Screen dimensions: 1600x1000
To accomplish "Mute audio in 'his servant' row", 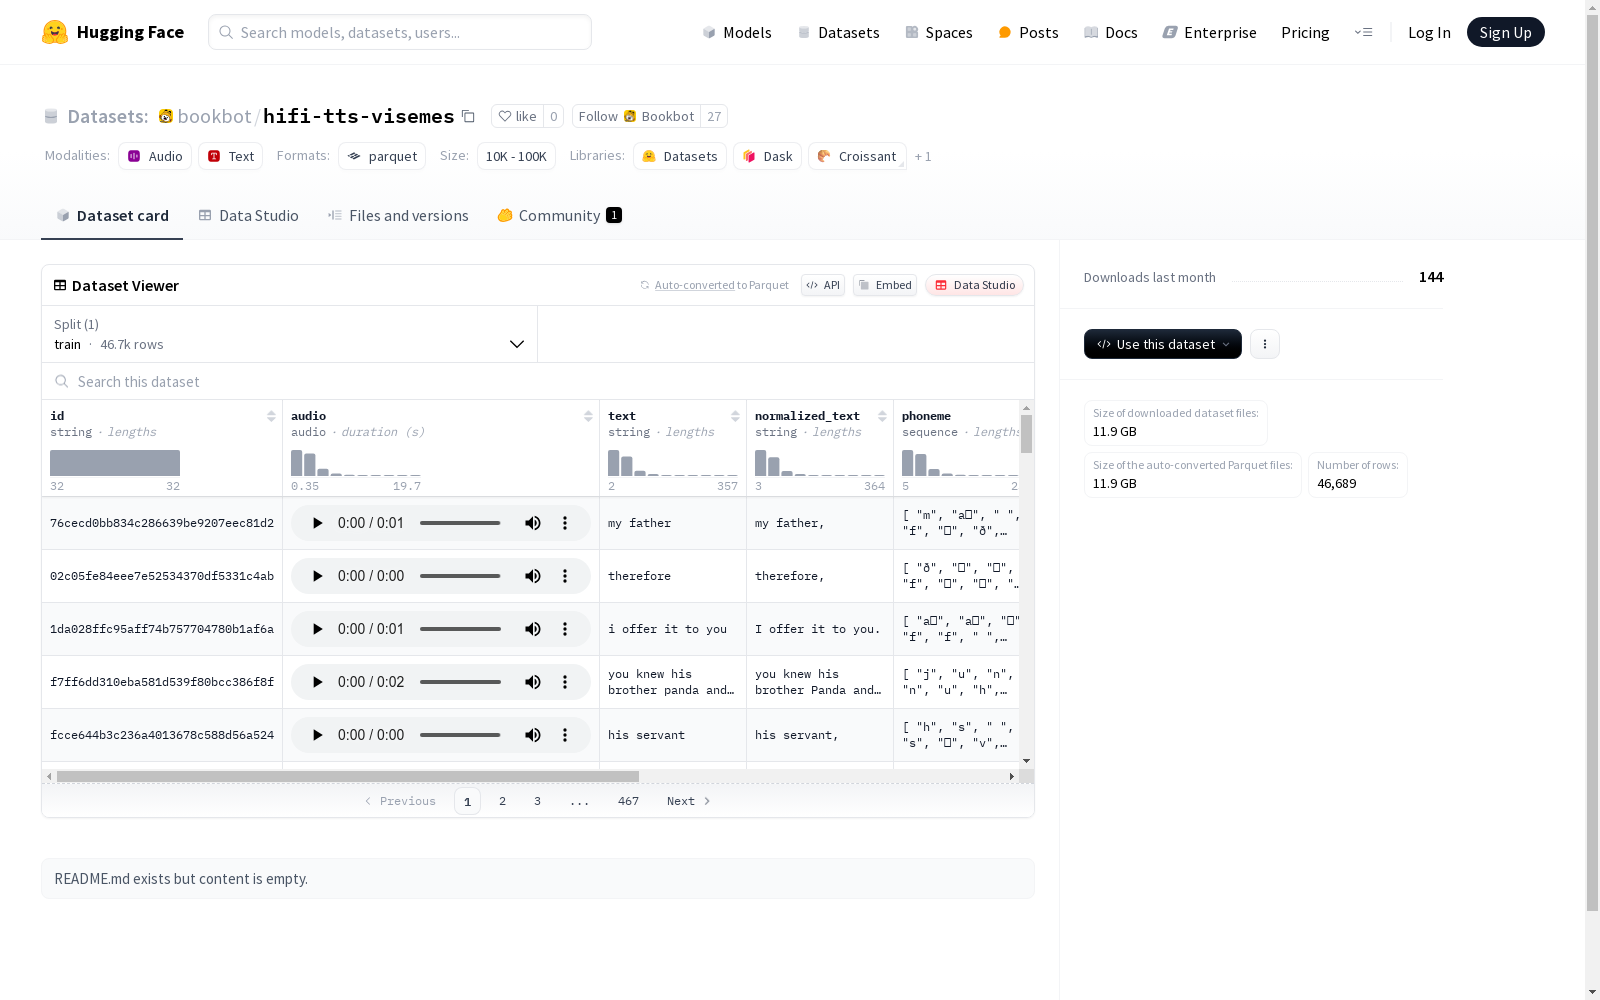I will (533, 735).
